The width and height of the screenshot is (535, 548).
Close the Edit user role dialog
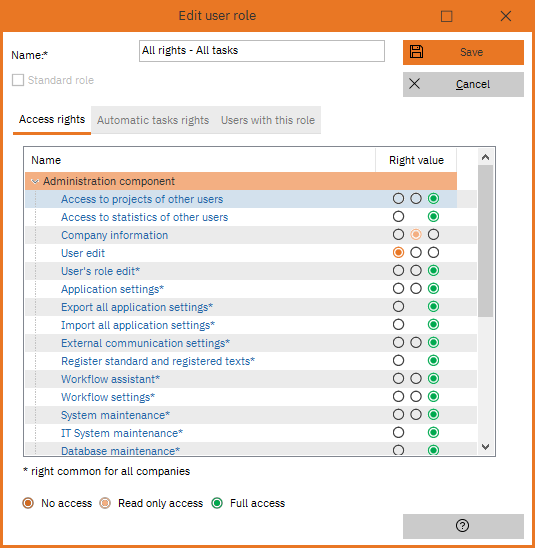pyautogui.click(x=506, y=16)
